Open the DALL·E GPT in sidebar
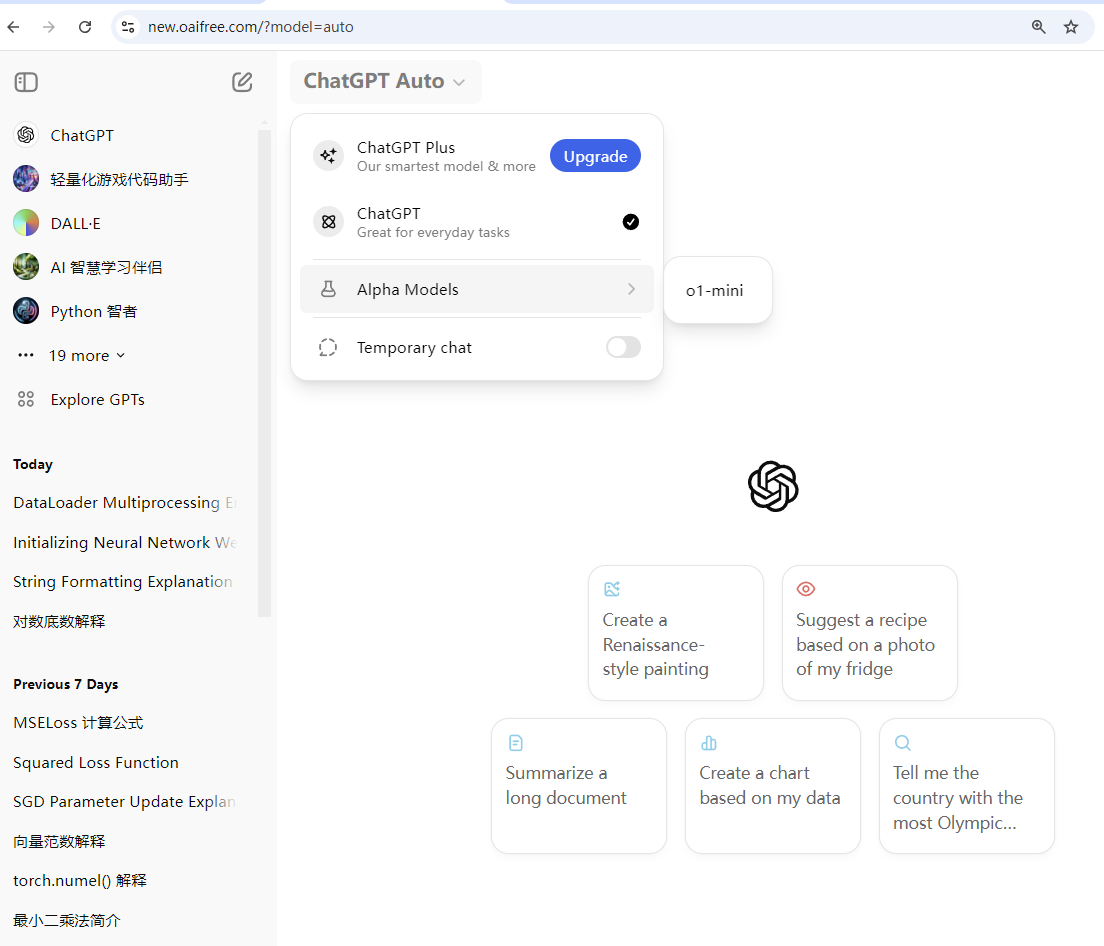The image size is (1104, 946). coord(75,223)
